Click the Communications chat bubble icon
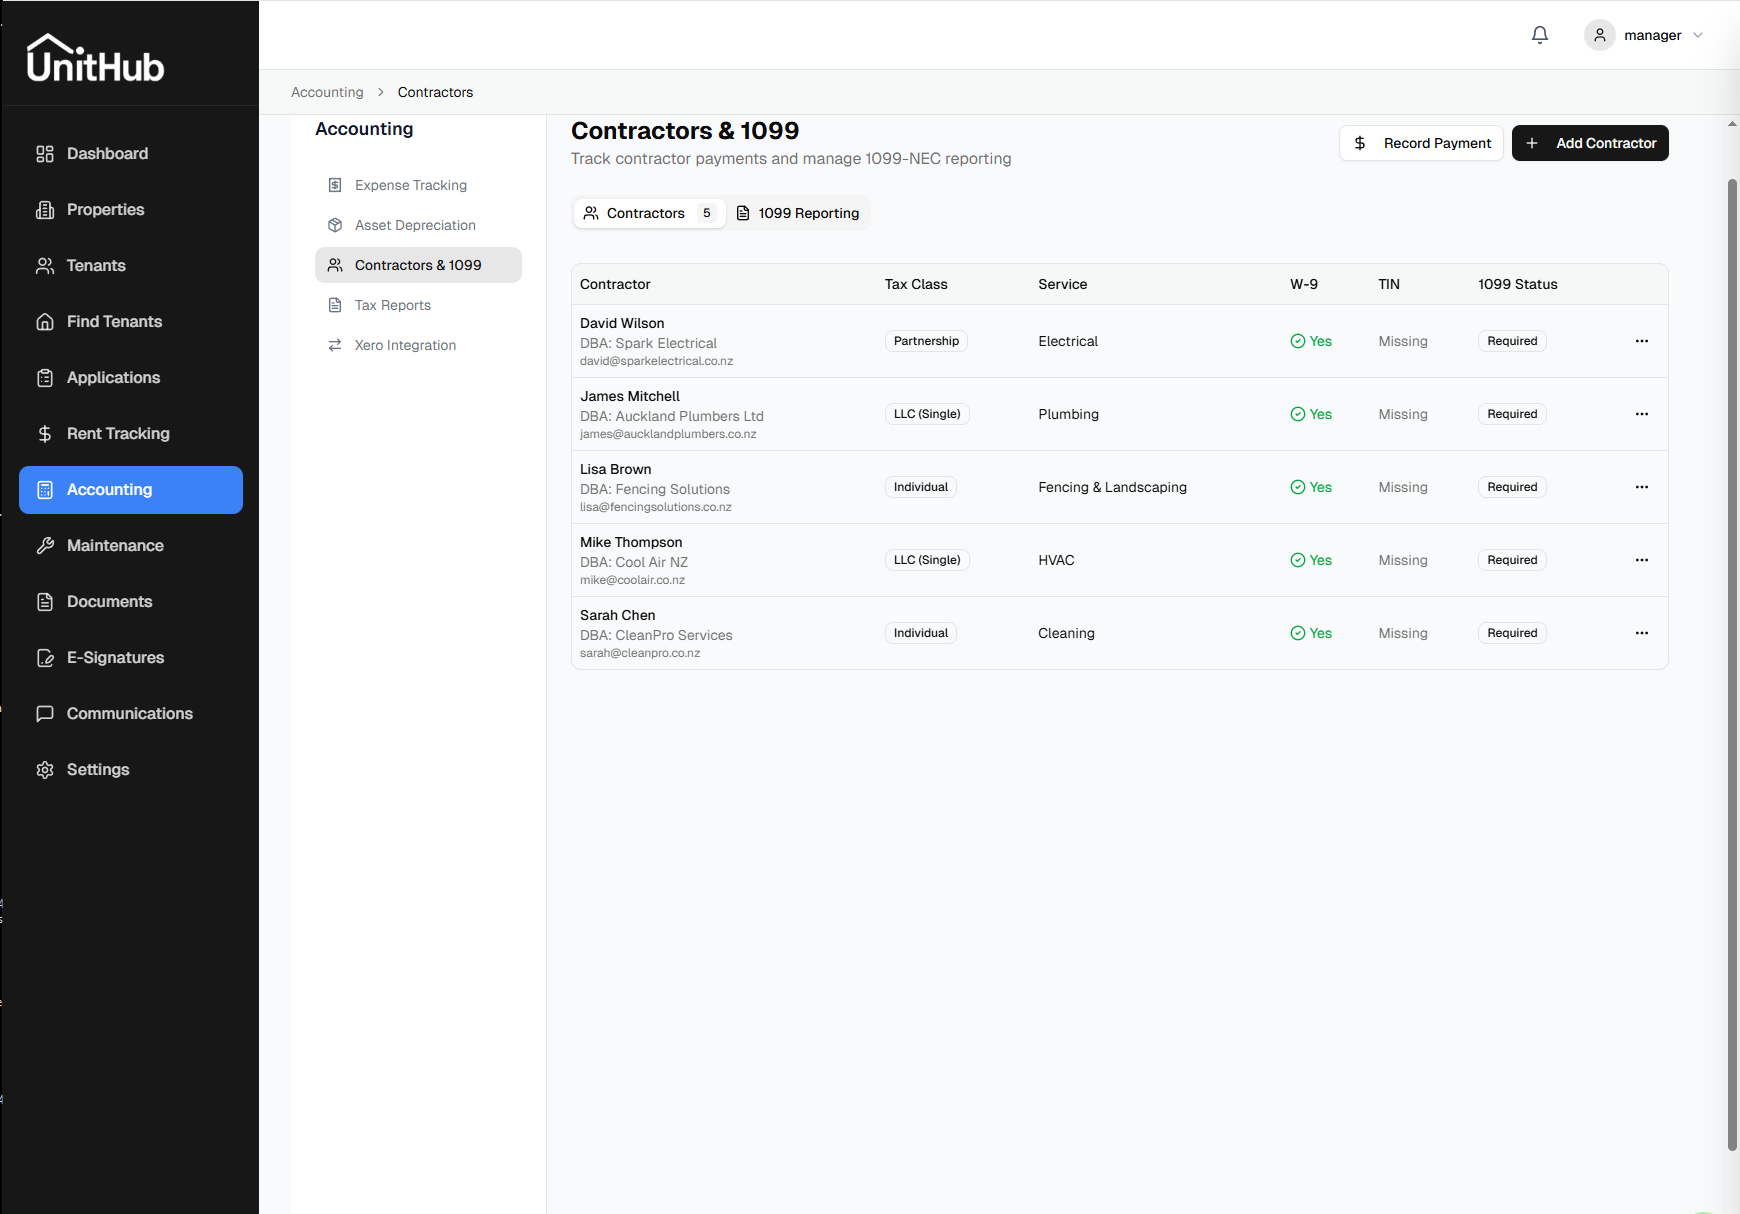 point(45,714)
